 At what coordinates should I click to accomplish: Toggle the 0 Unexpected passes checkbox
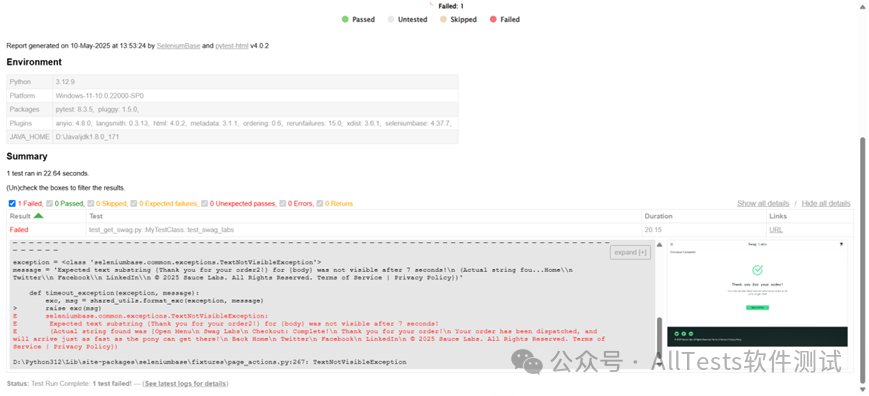[205, 204]
